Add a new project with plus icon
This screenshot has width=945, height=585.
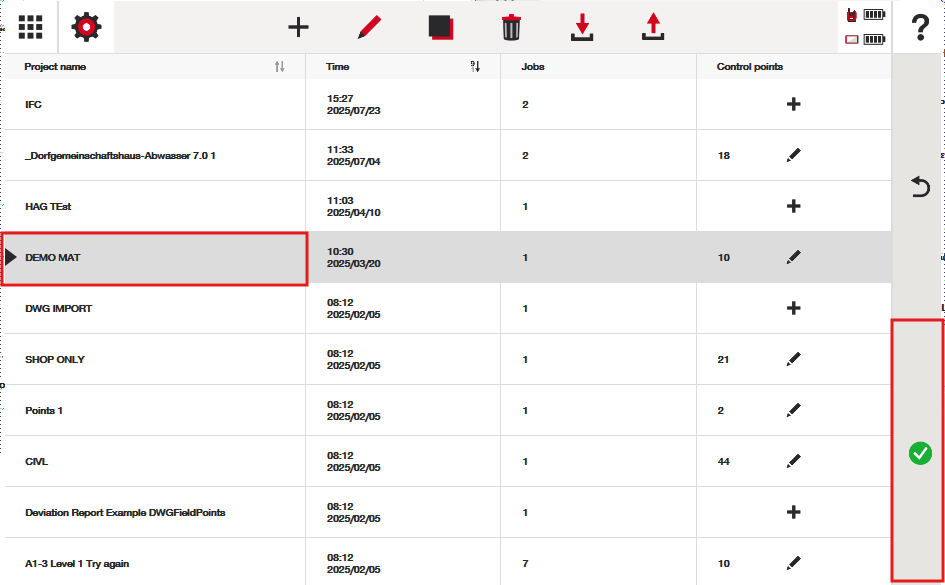298,27
